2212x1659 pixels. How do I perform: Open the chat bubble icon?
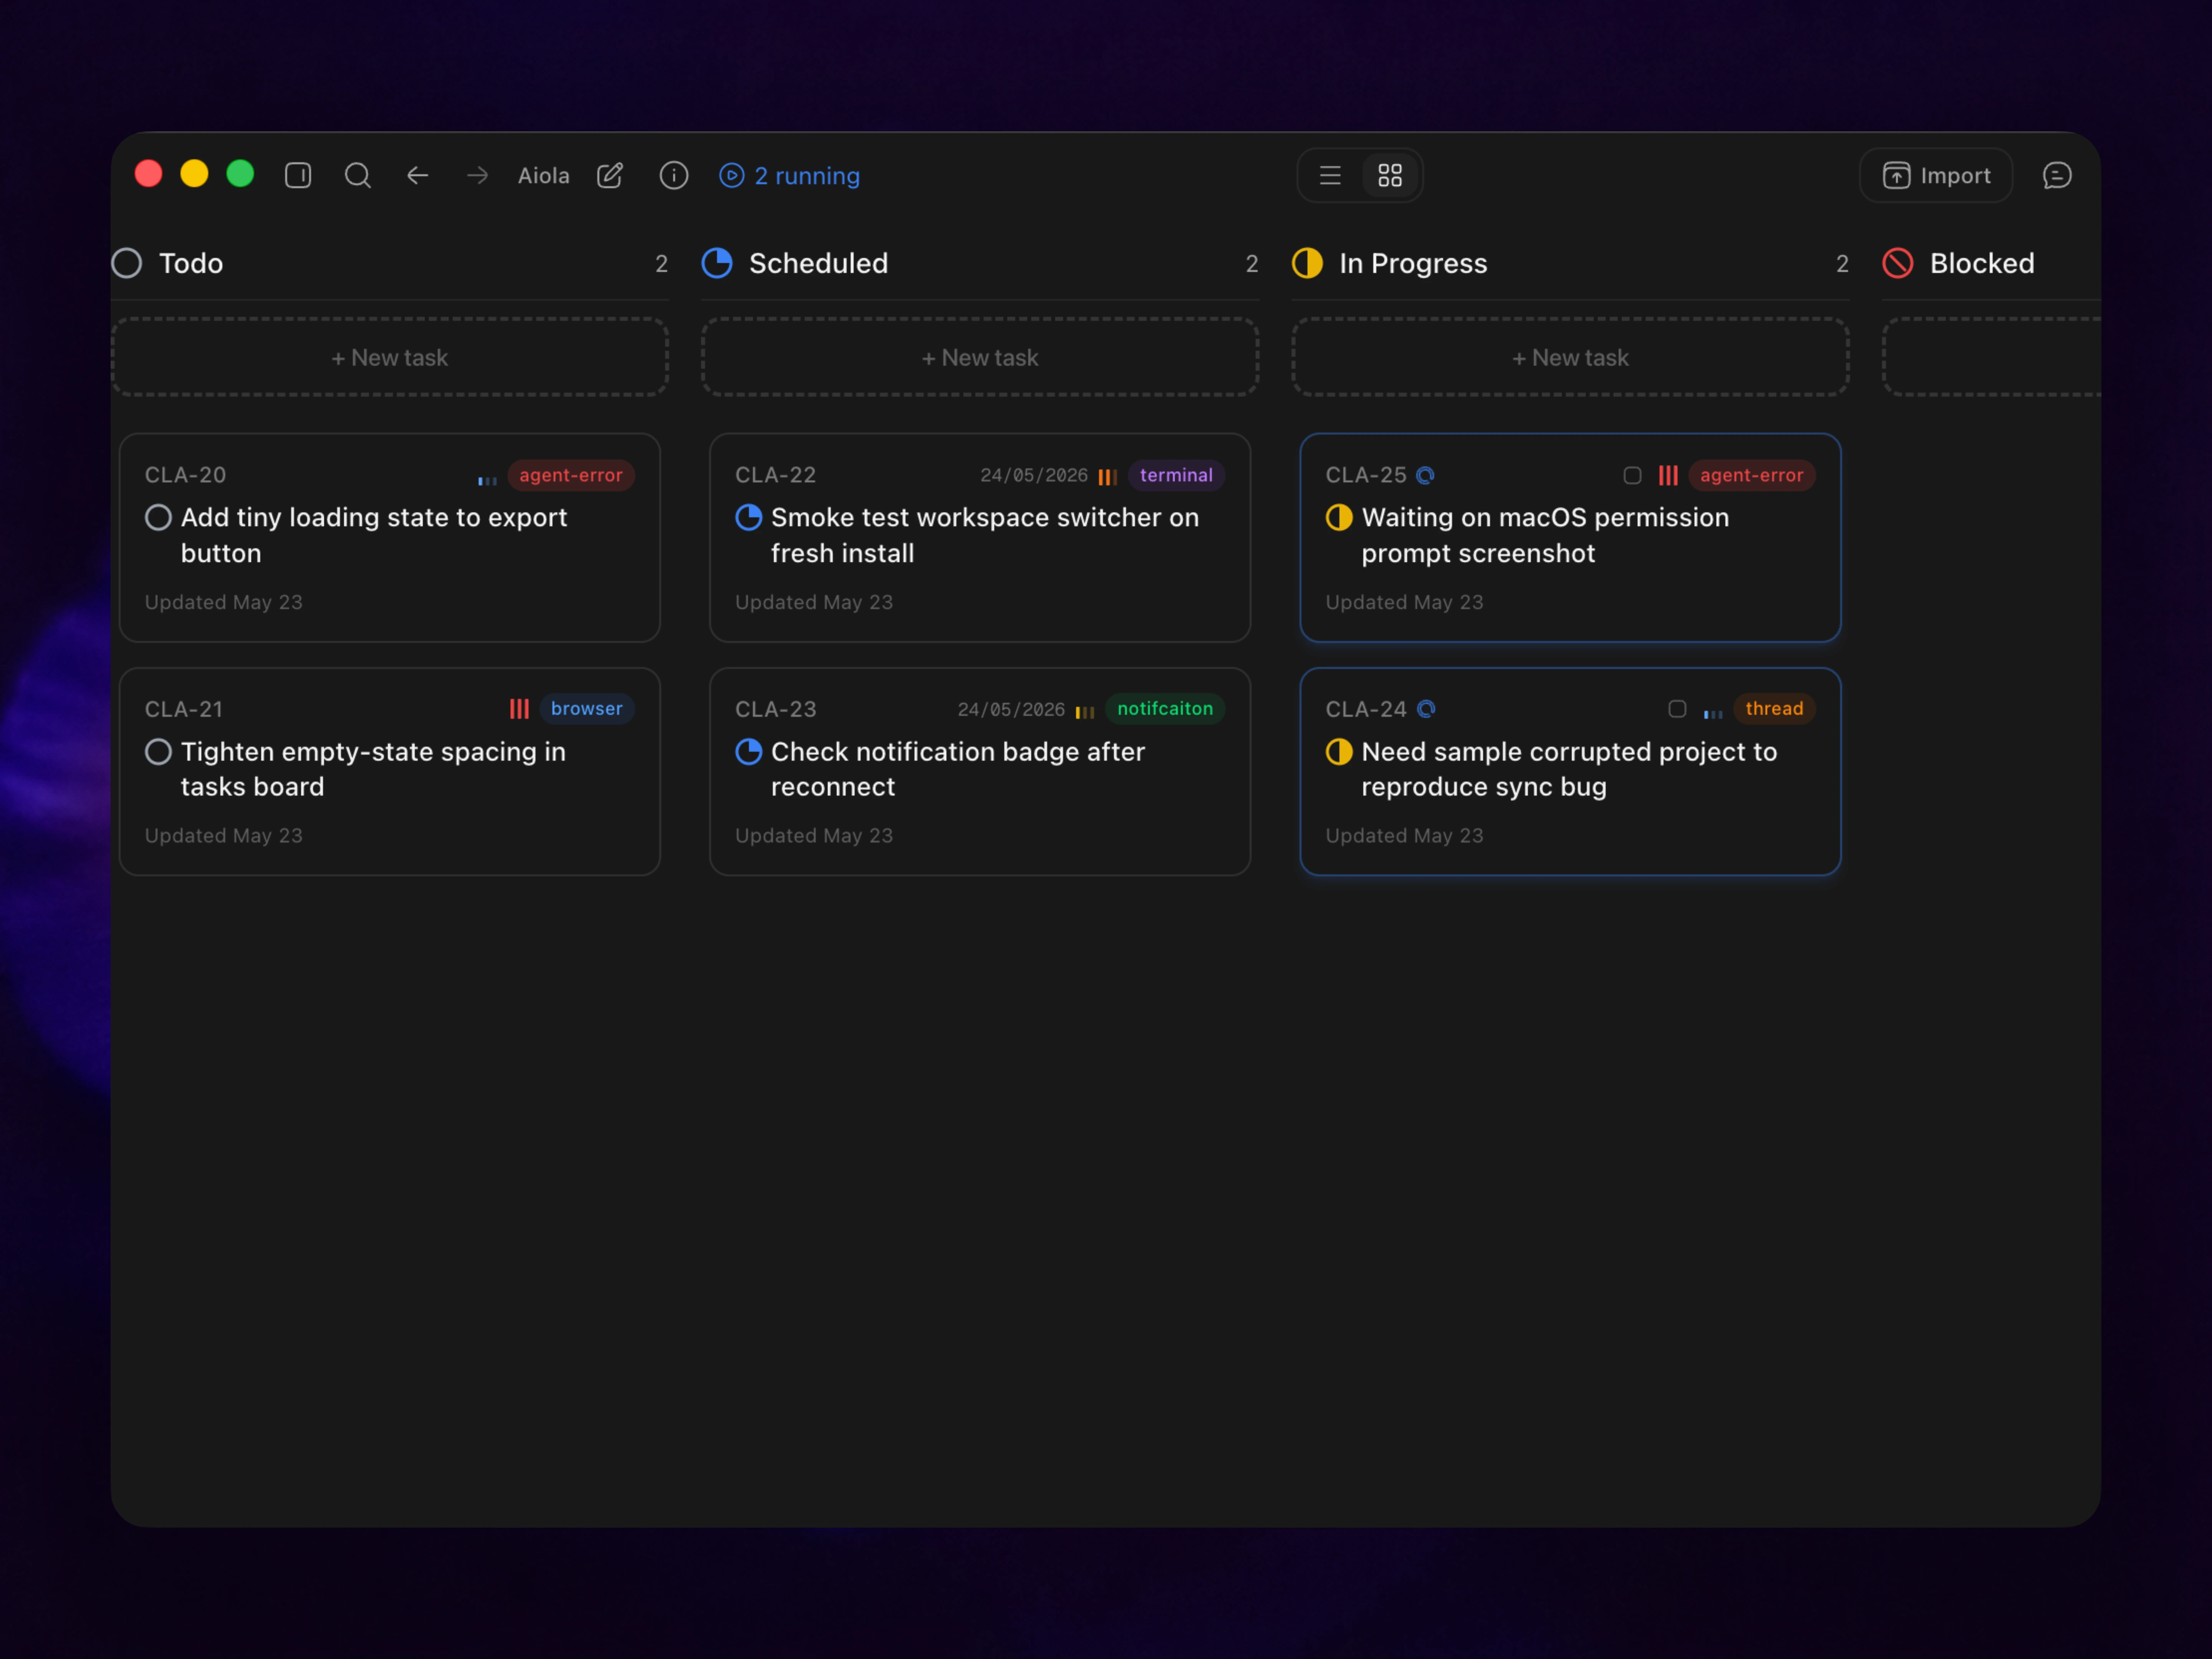[2057, 176]
